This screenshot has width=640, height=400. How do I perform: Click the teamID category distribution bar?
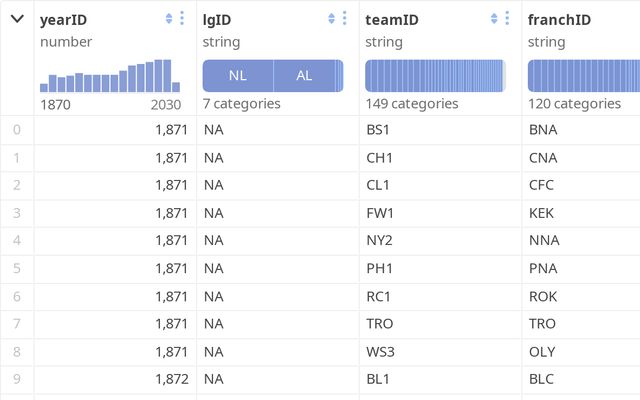point(435,76)
